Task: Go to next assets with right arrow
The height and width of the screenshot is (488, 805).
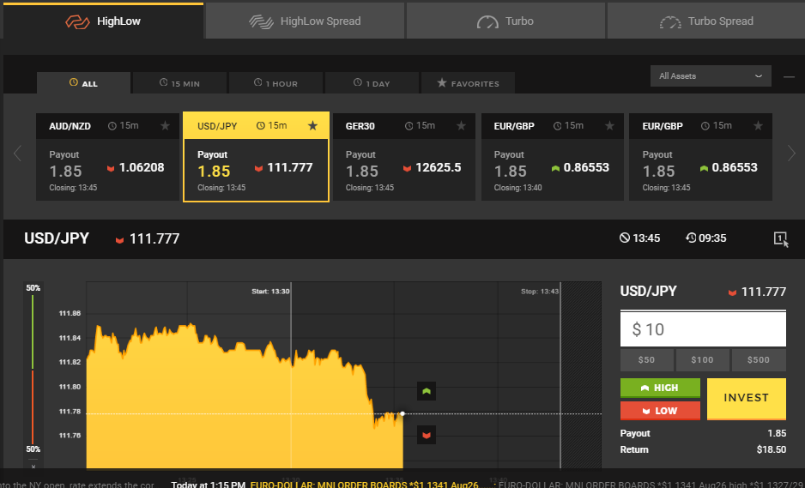Action: 791,153
